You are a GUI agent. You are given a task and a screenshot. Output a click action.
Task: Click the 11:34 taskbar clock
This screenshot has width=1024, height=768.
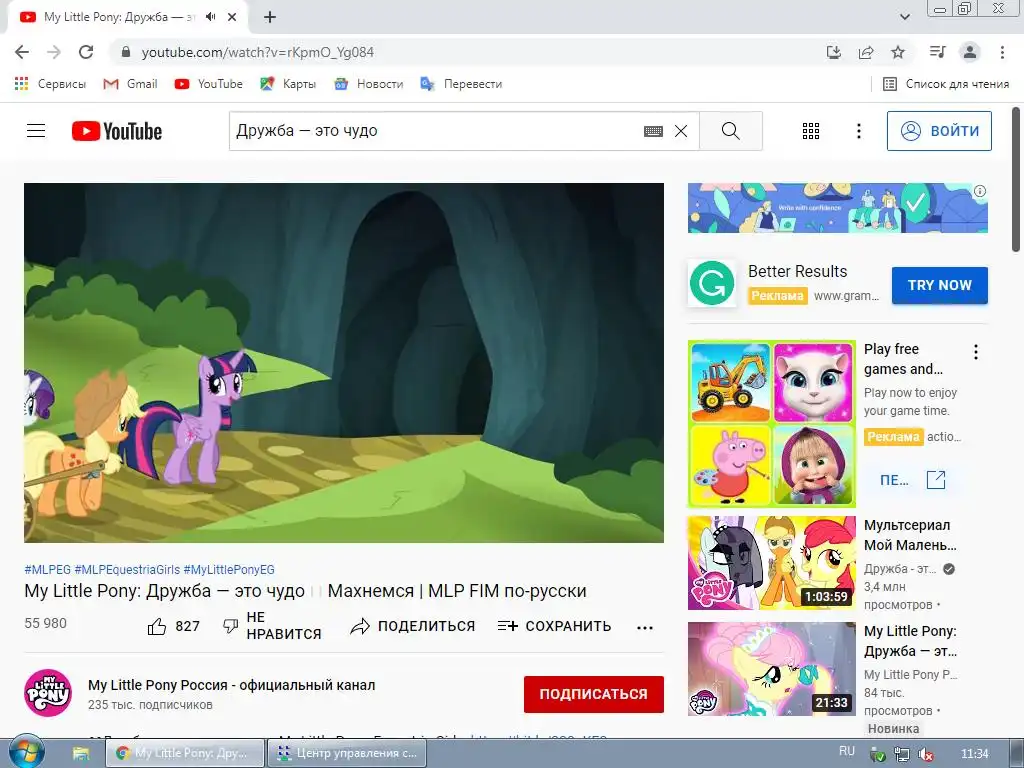[974, 754]
